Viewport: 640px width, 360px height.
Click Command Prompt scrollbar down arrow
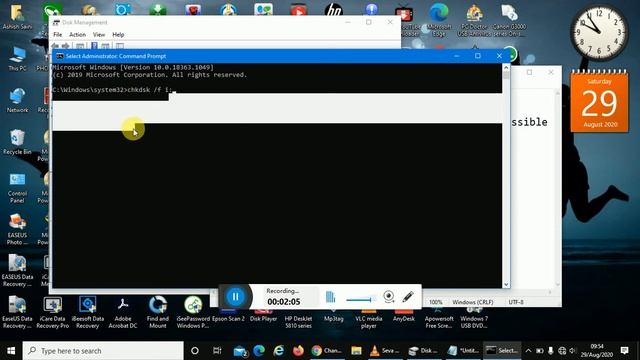(x=507, y=284)
